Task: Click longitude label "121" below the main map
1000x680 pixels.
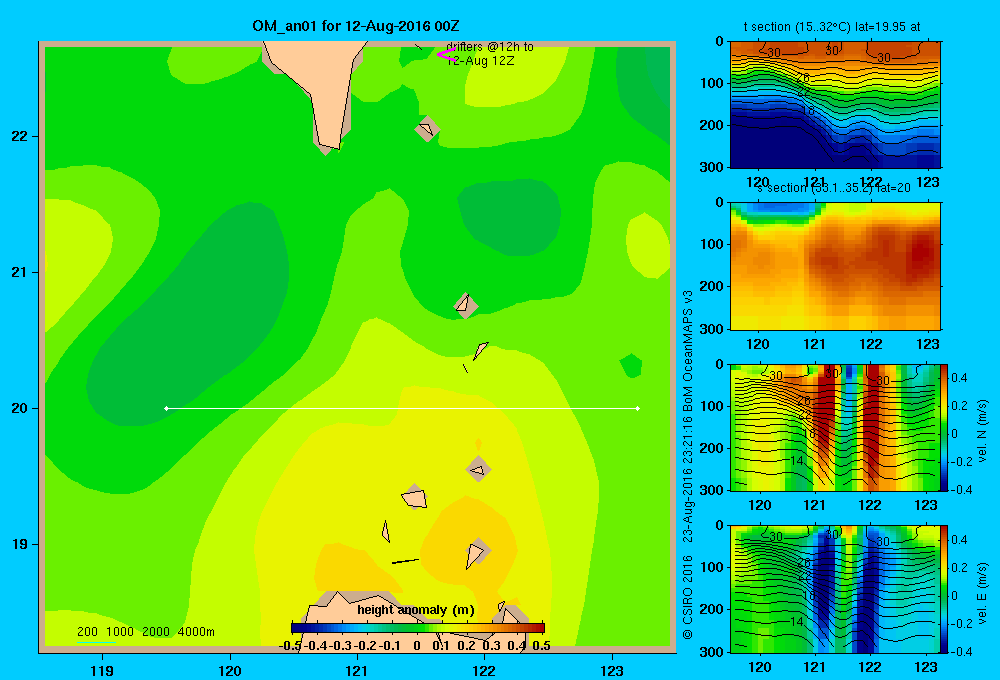Action: (x=357, y=670)
